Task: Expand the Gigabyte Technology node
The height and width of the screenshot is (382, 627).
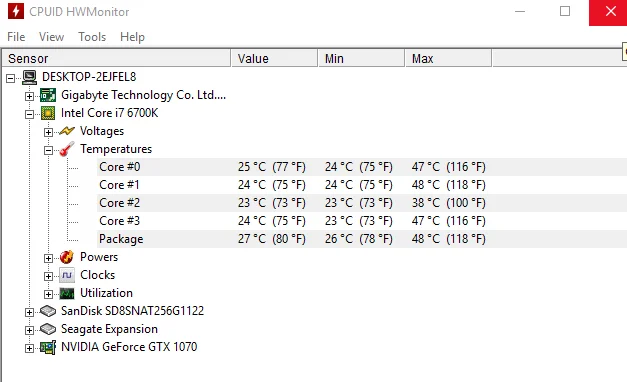Action: pyautogui.click(x=29, y=96)
